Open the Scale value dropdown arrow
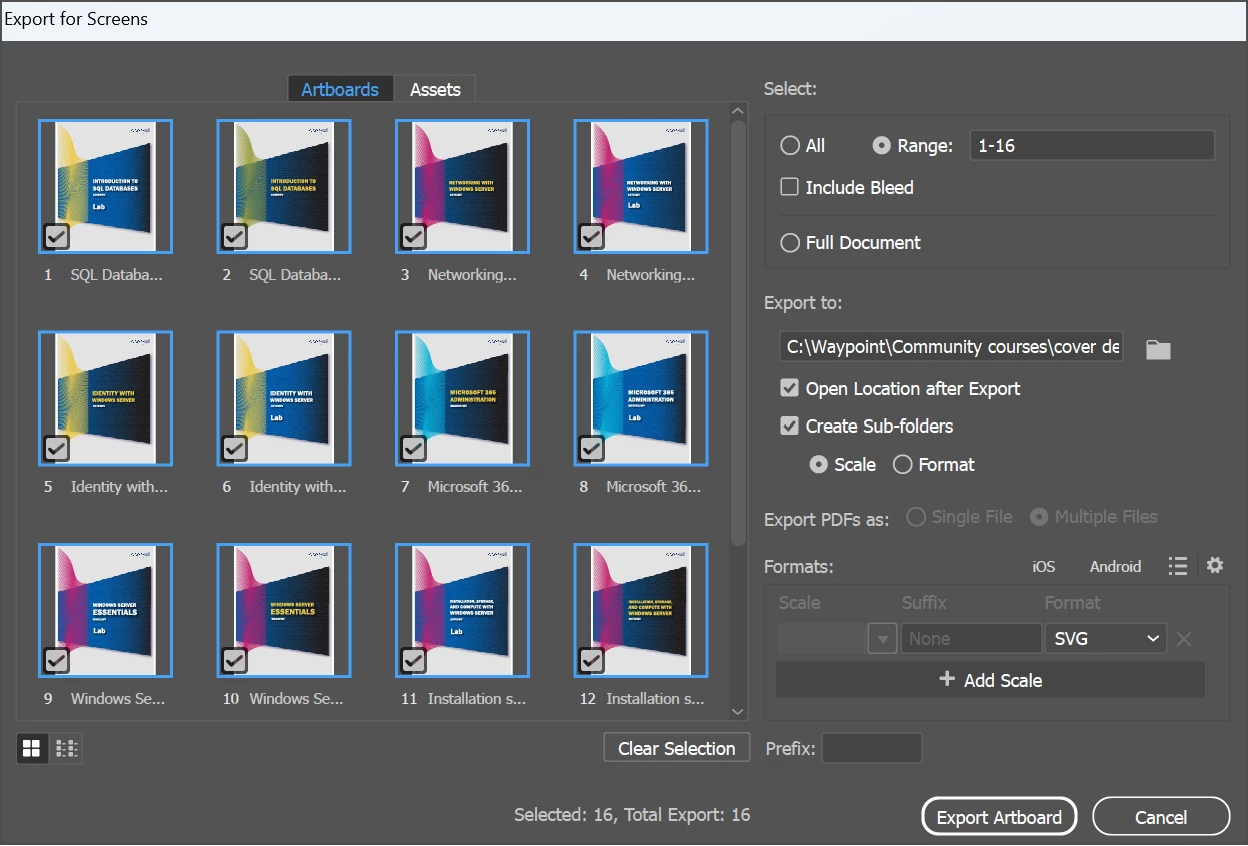Viewport: 1248px width, 846px height. (882, 638)
